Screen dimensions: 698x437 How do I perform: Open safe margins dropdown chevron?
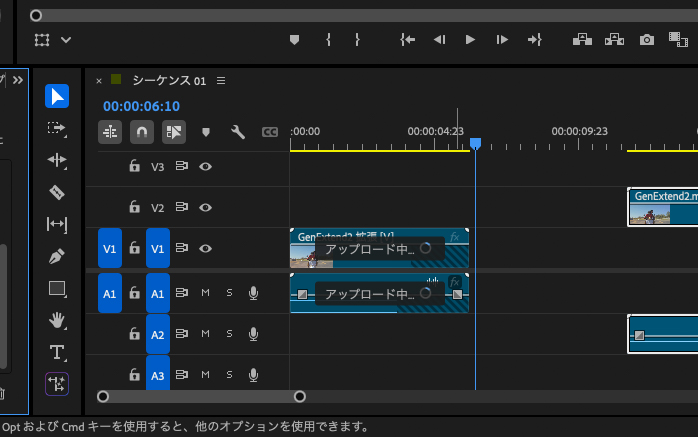tap(66, 40)
